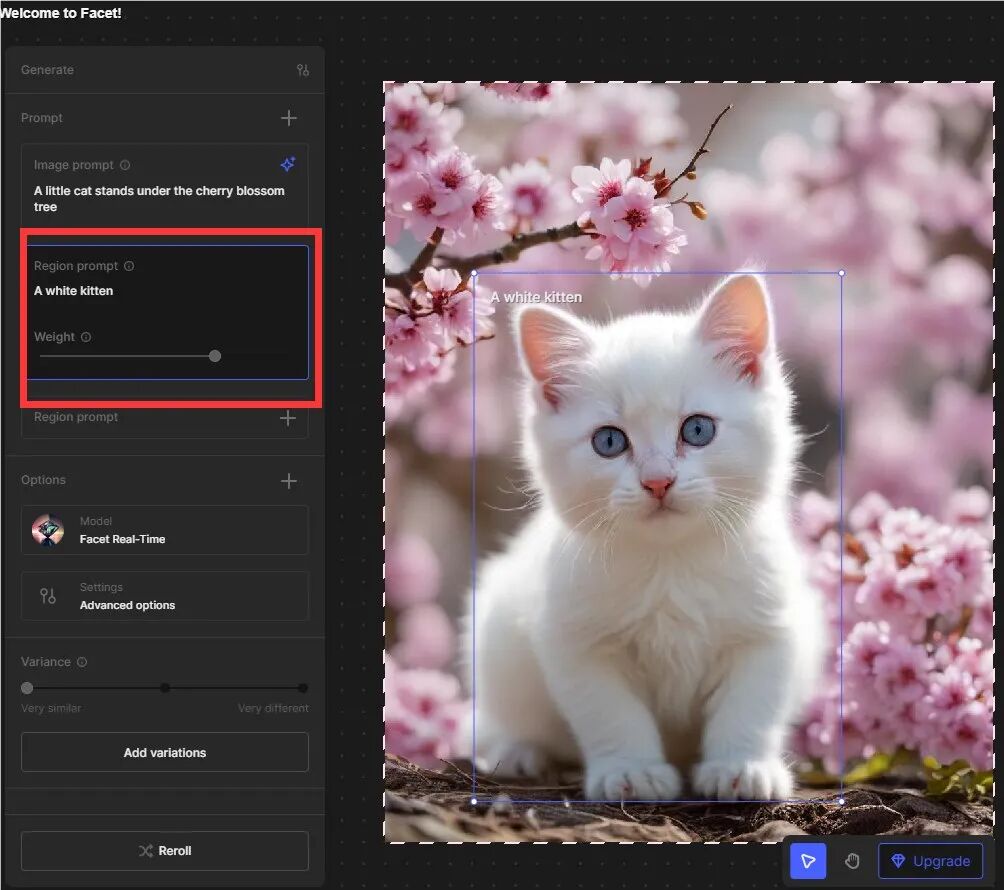
Task: View Weight info icon
Action: pyautogui.click(x=86, y=337)
